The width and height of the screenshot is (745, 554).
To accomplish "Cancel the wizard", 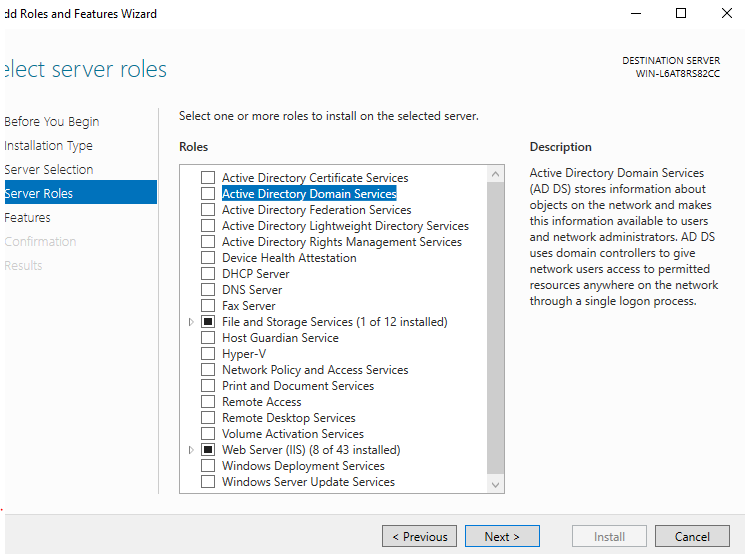I will (x=692, y=536).
